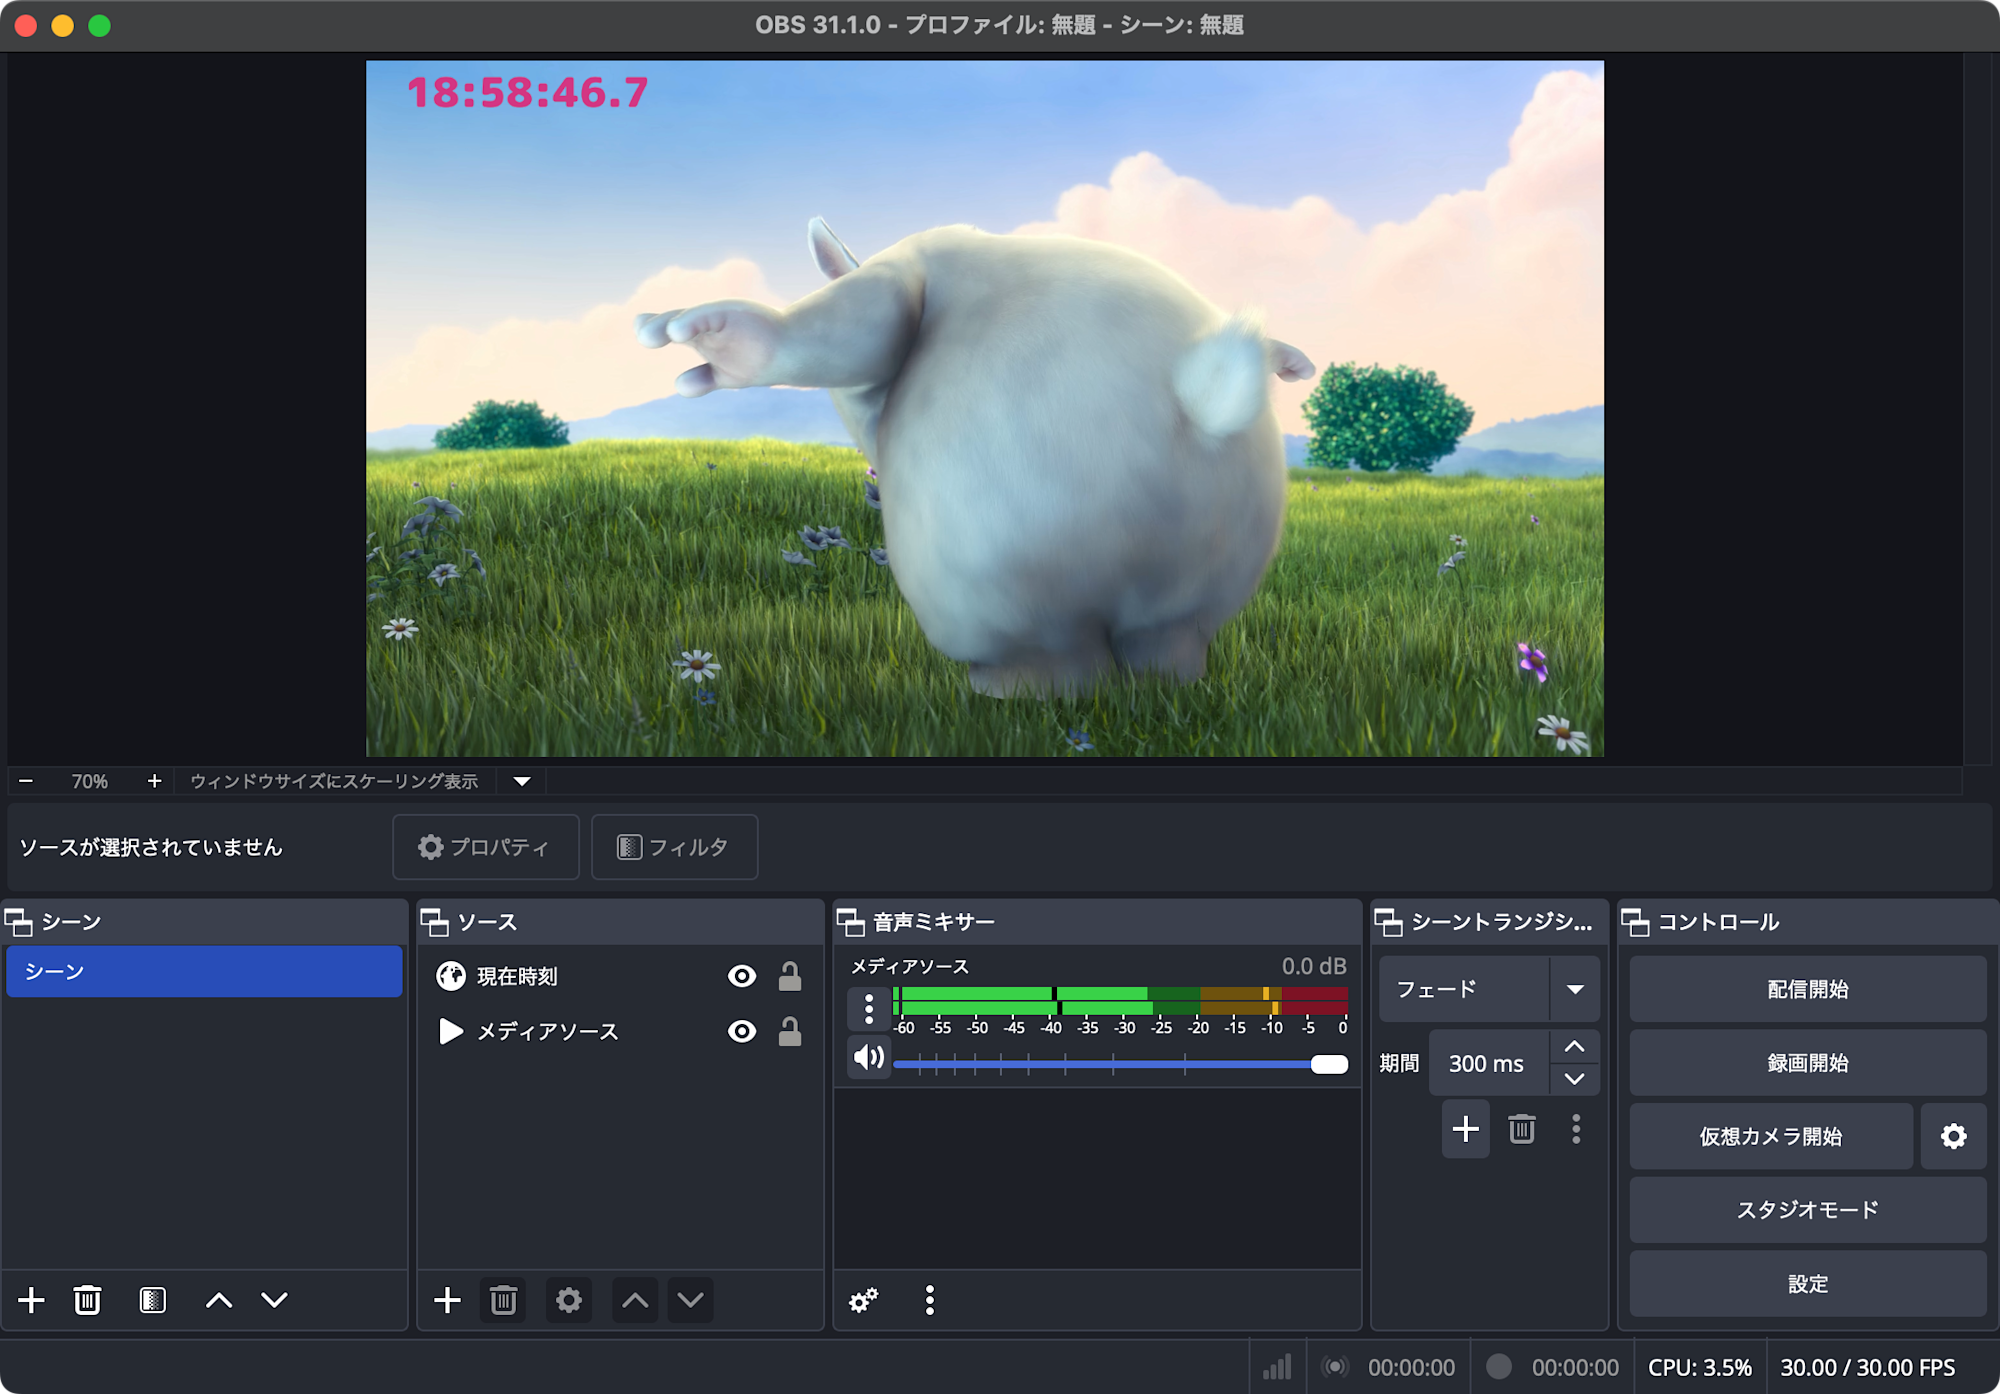
Task: Enable スタジオモード
Action: (1808, 1210)
